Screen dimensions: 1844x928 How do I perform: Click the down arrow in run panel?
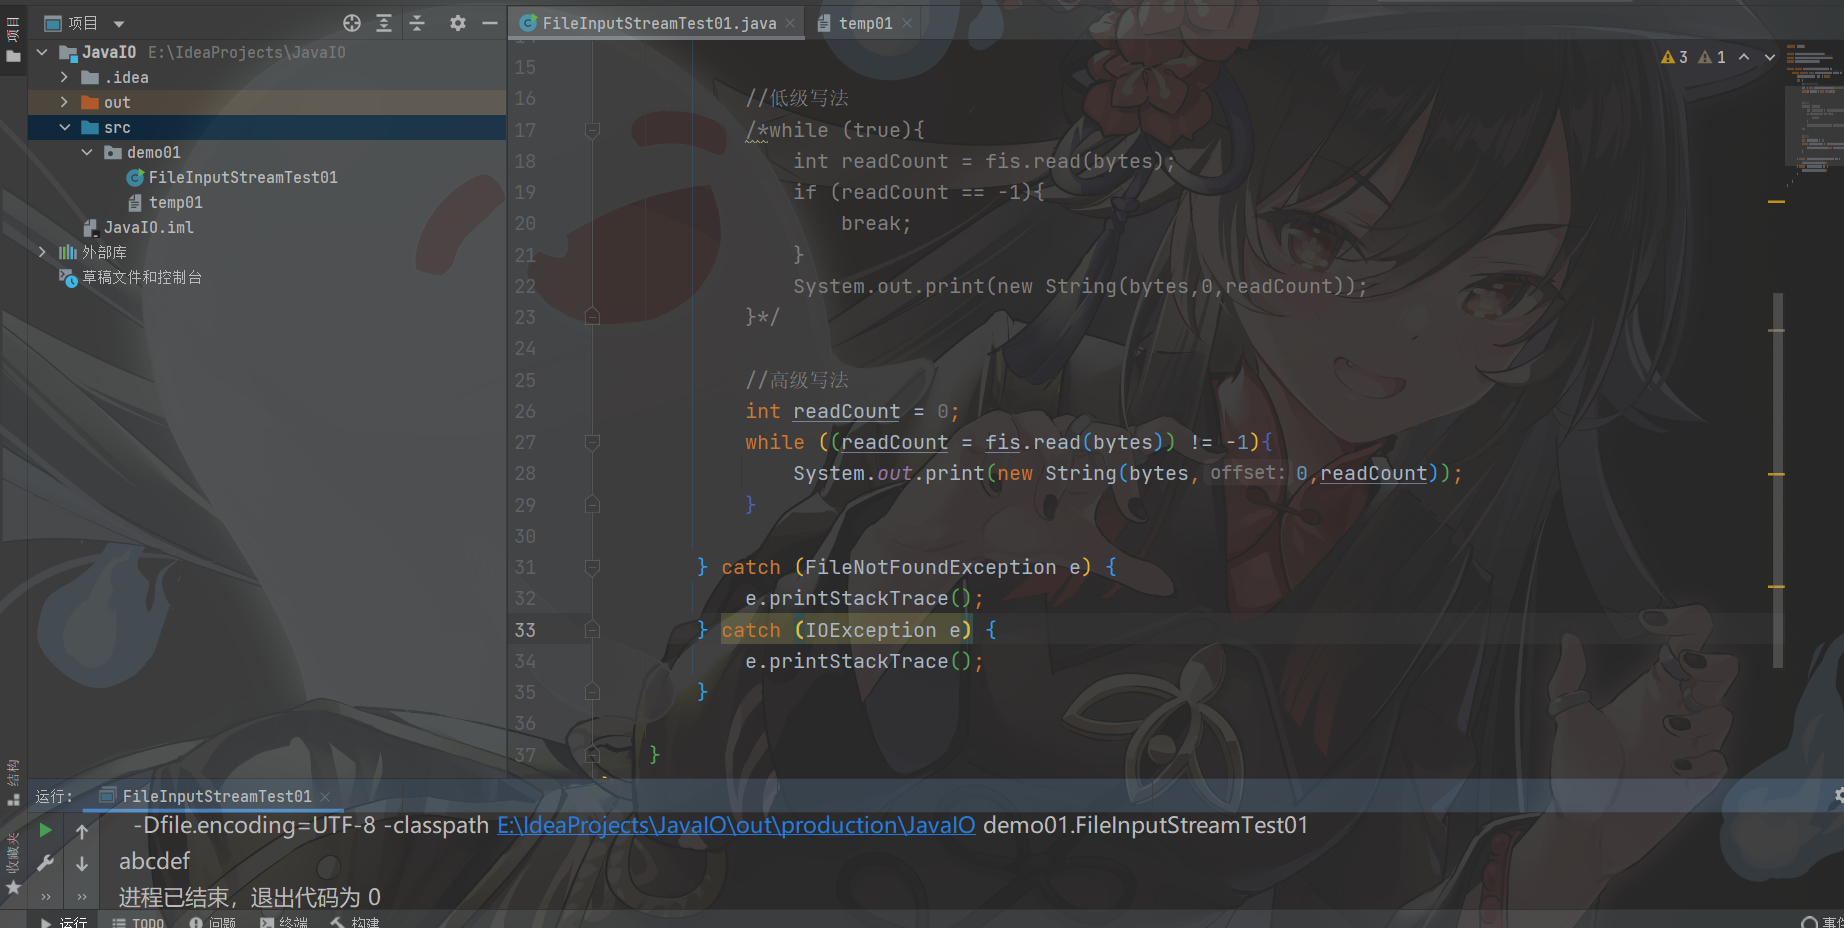(82, 863)
